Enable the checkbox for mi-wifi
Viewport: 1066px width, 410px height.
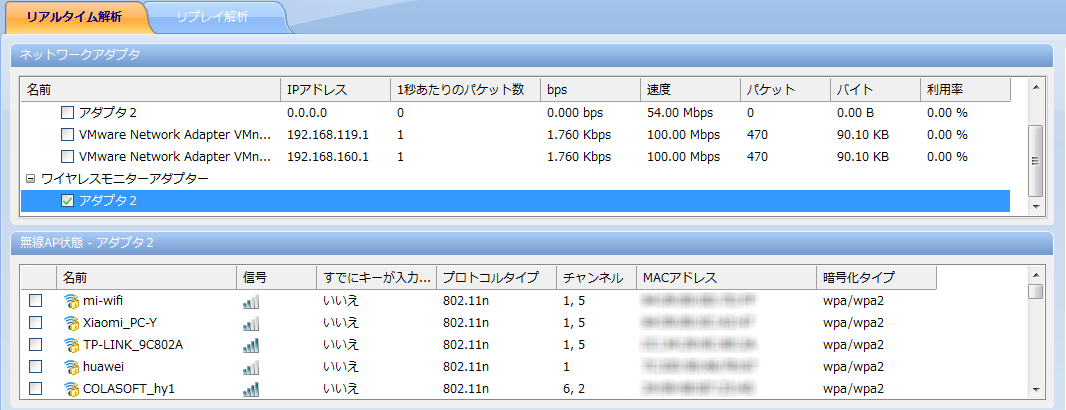pos(36,301)
